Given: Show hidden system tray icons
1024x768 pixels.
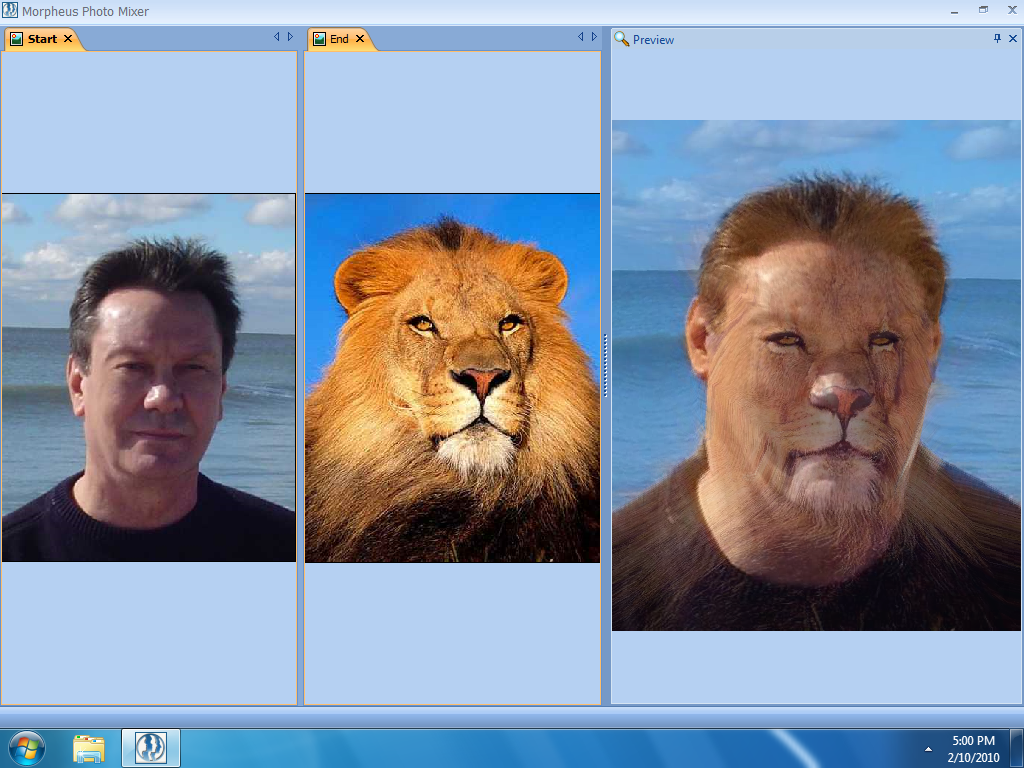Looking at the screenshot, I should tap(928, 749).
